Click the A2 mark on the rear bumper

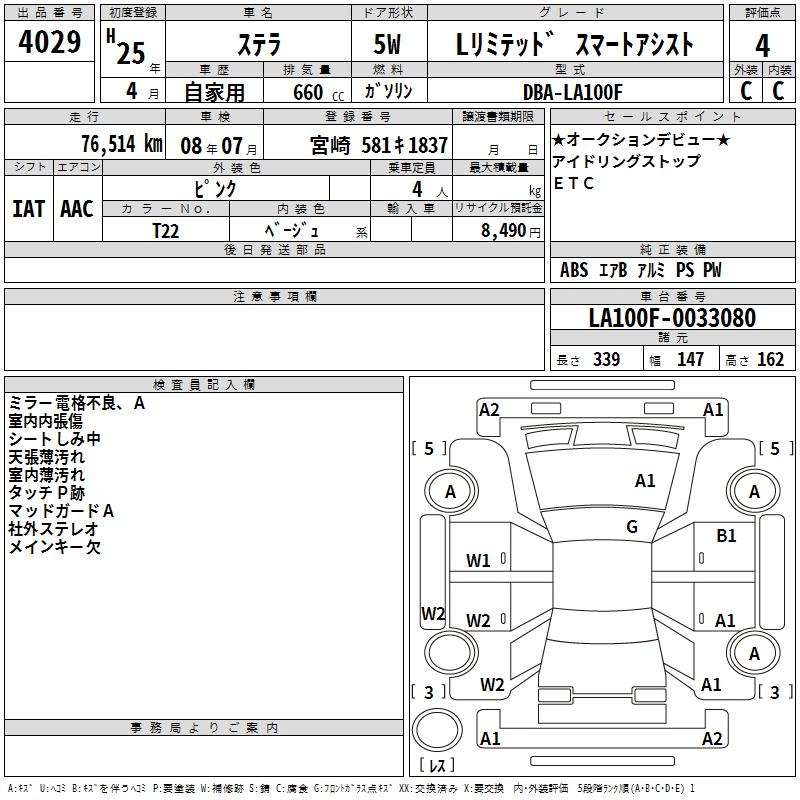point(712,739)
